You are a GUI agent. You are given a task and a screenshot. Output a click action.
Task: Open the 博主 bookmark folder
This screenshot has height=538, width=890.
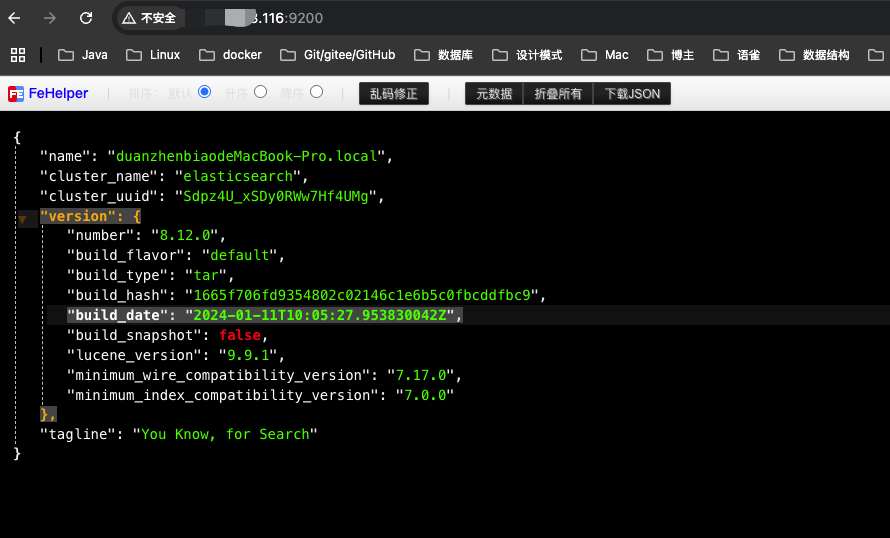(x=671, y=55)
